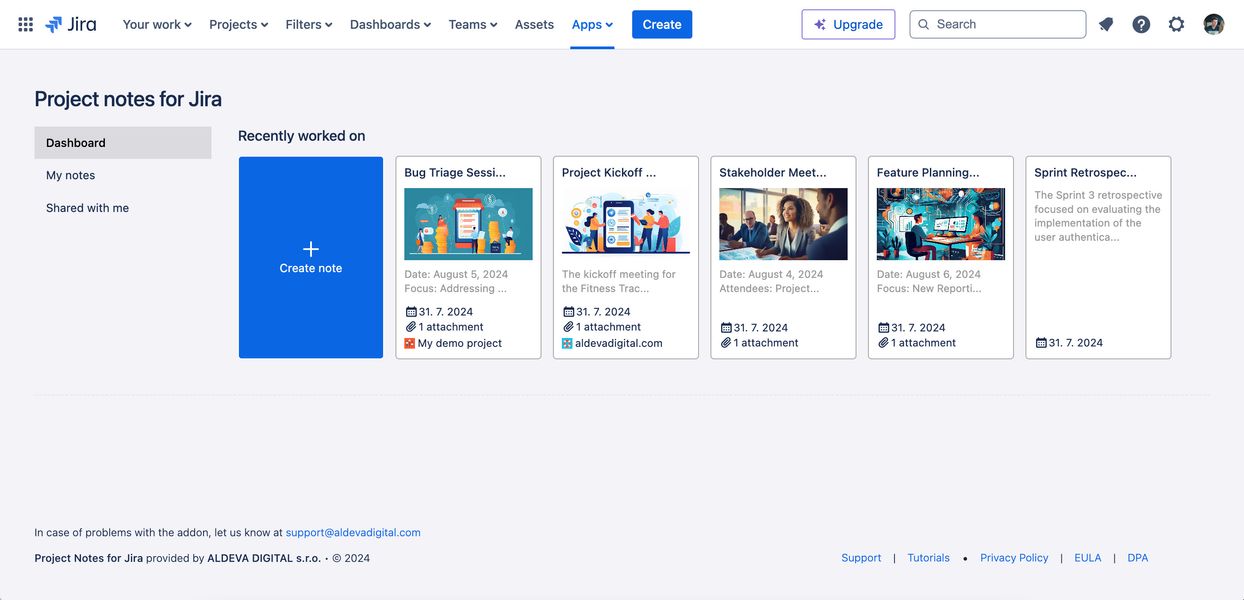The image size is (1244, 600).
Task: Open Stakeholder Meeting thumbnail image
Action: tap(783, 224)
